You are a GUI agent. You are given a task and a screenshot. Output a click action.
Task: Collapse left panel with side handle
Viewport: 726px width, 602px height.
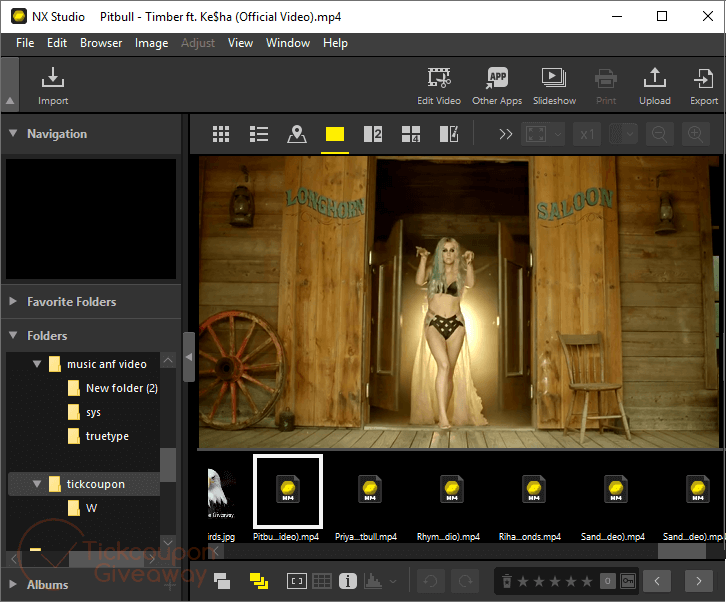[x=188, y=357]
